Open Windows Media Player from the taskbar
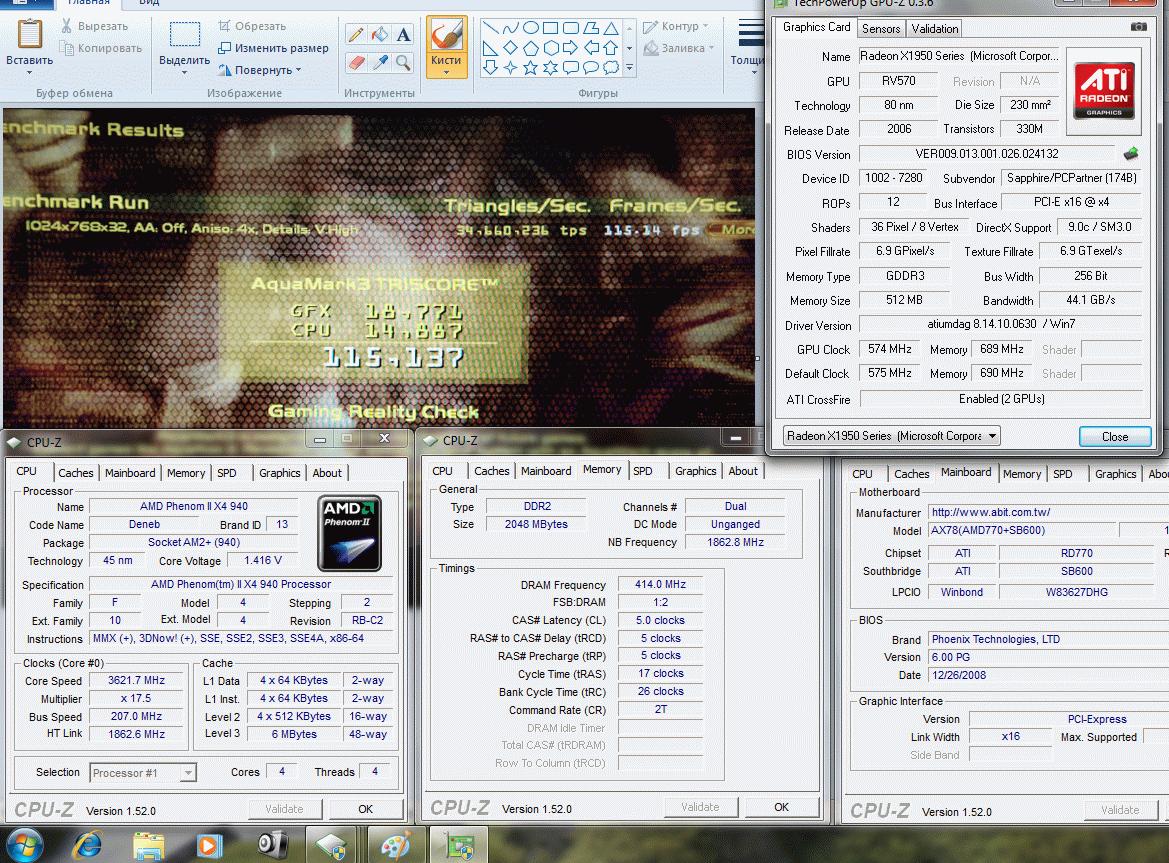 coord(209,845)
